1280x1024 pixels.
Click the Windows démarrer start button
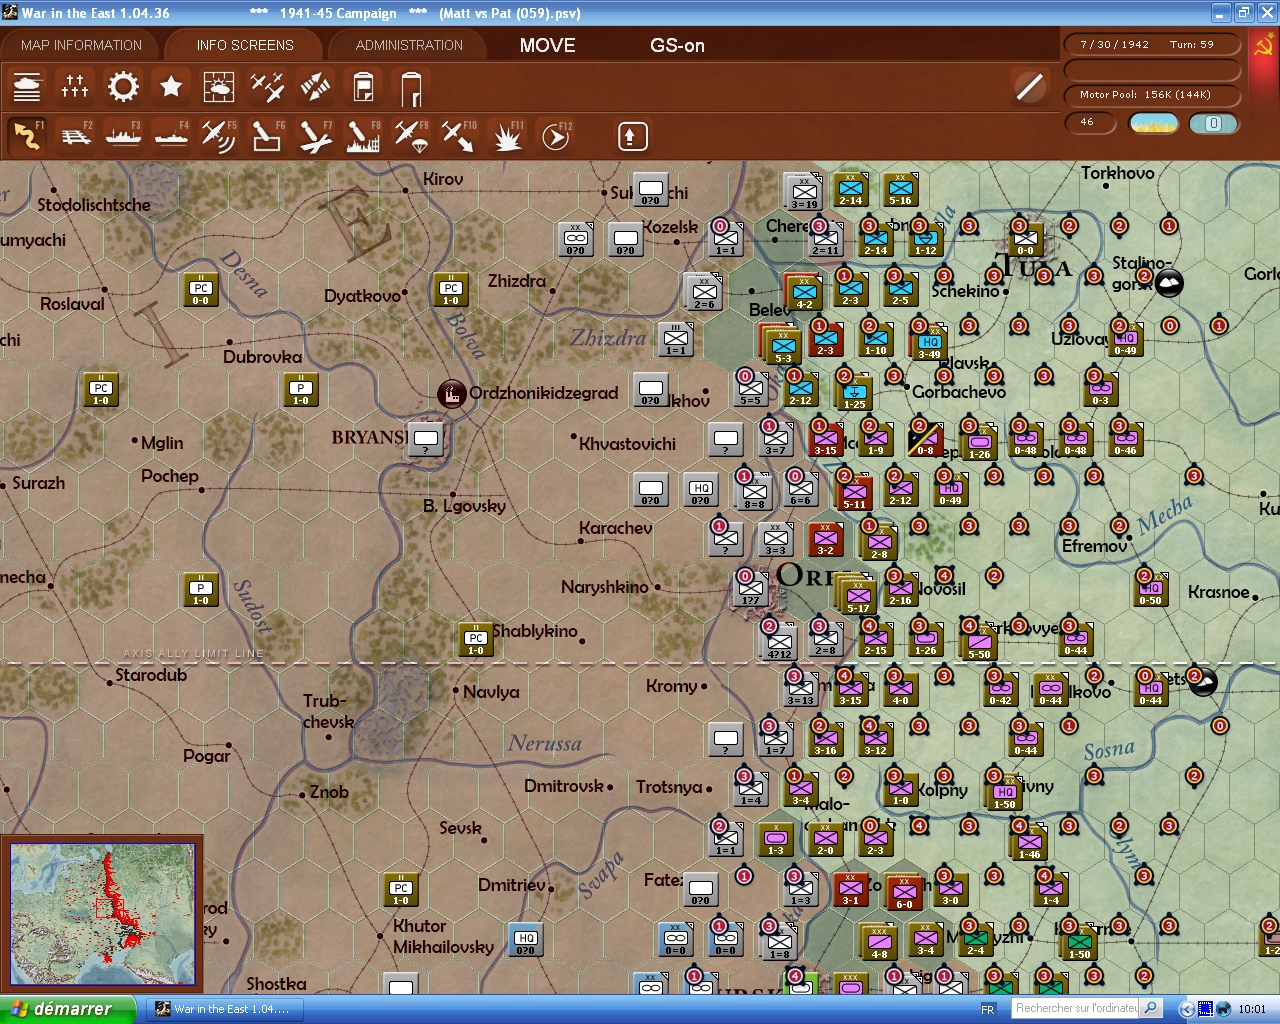point(68,1009)
